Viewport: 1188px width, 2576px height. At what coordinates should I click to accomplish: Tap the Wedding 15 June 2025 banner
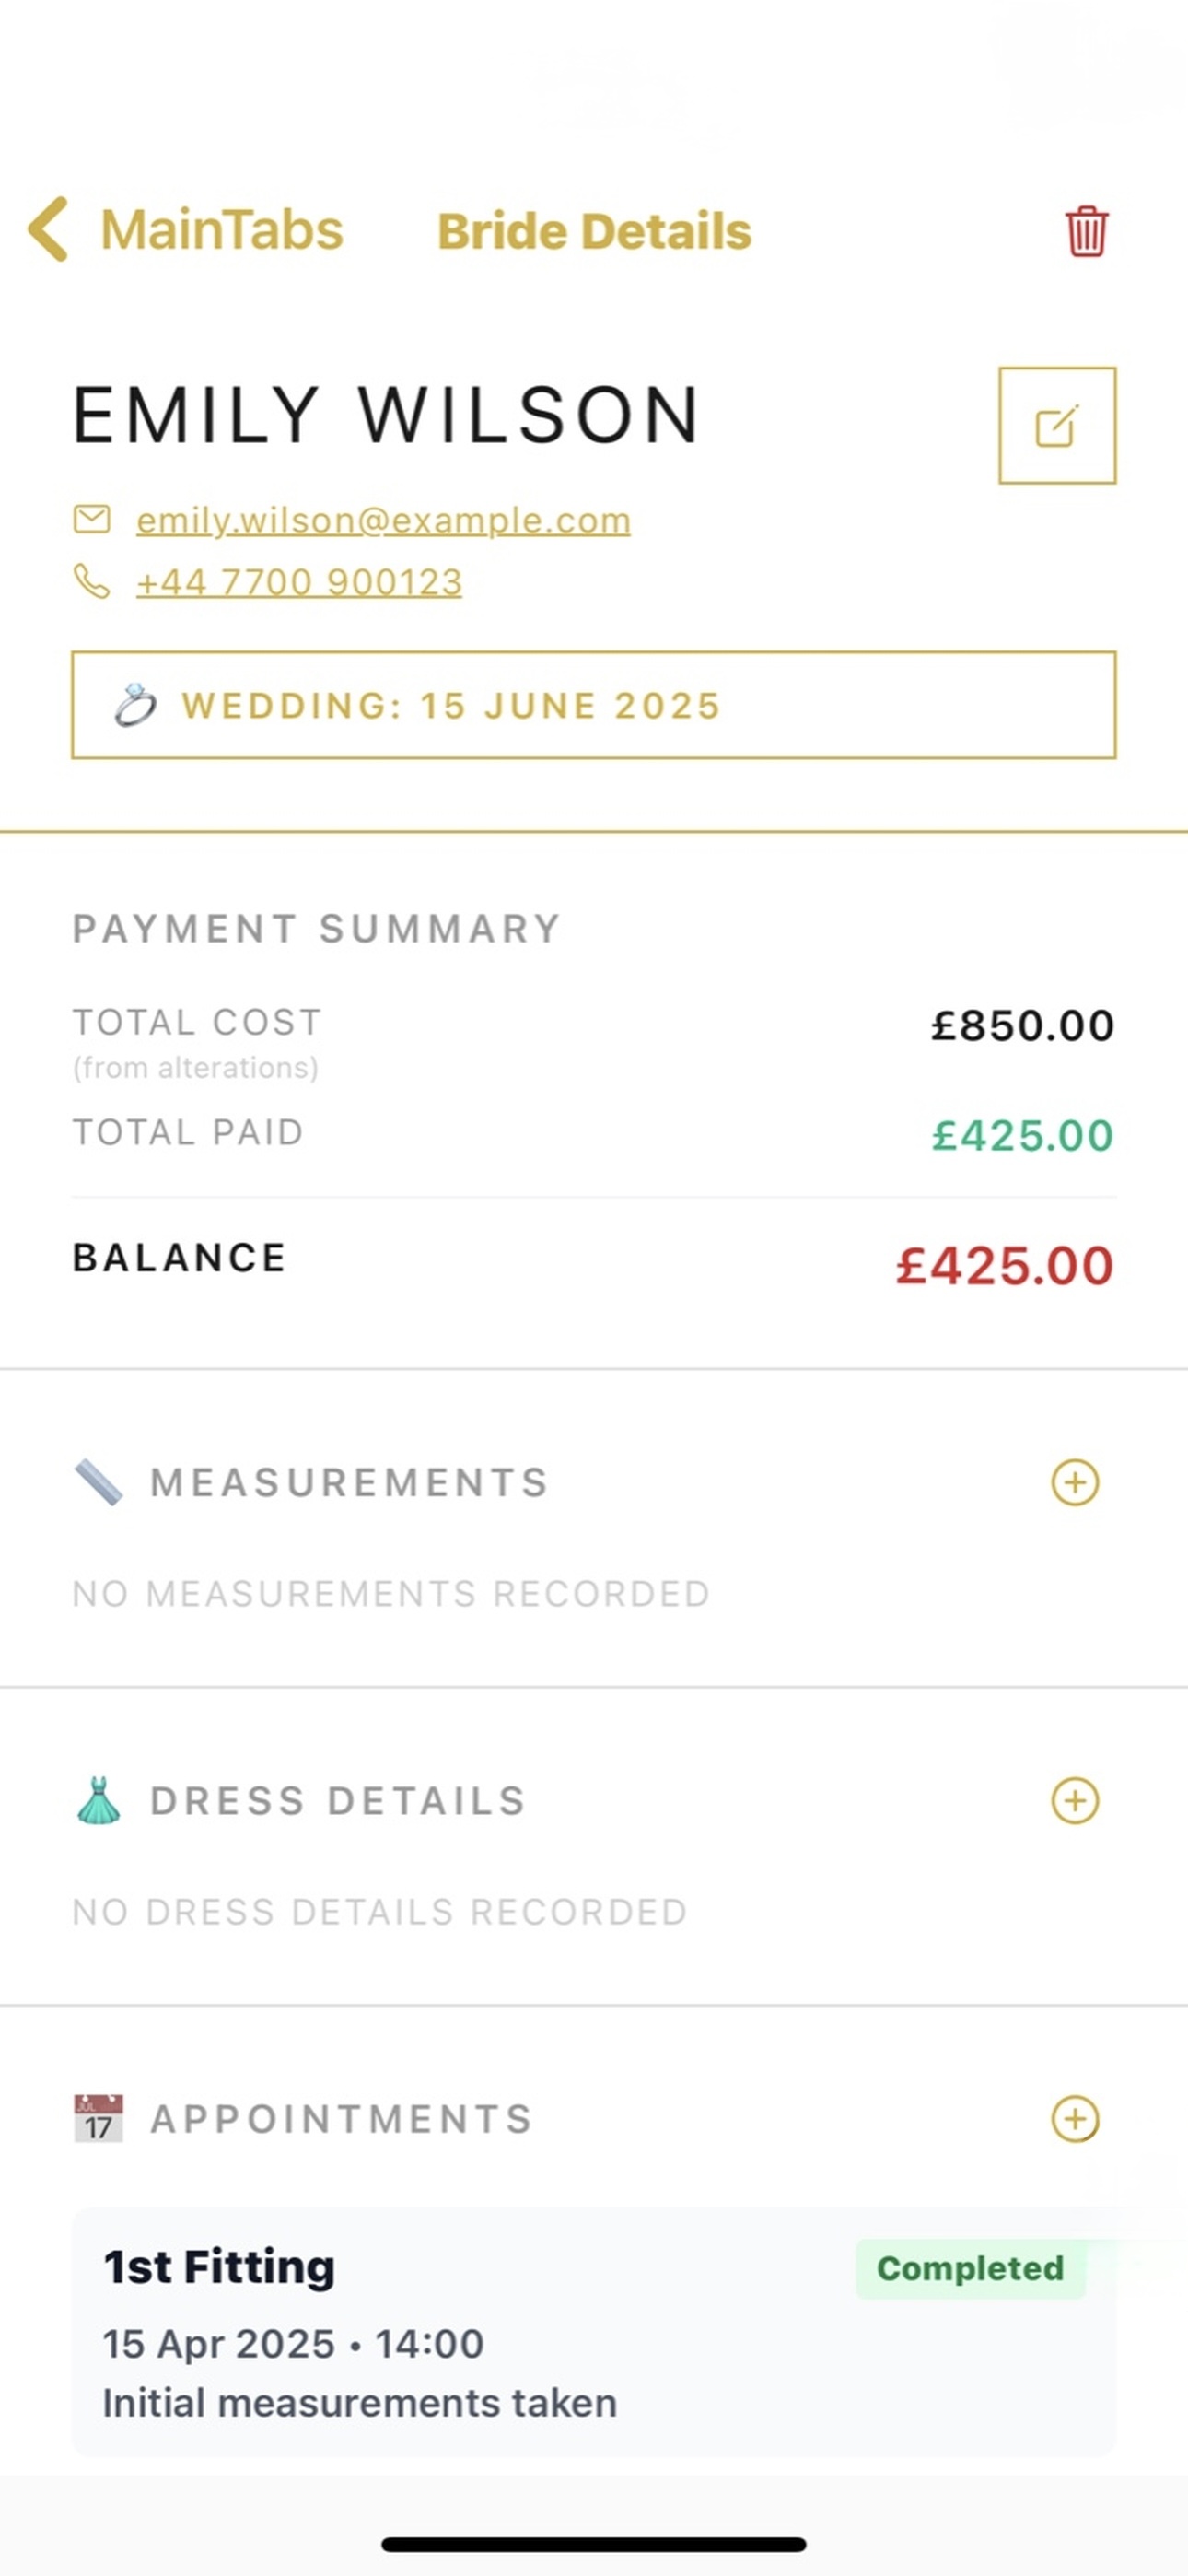click(x=593, y=705)
